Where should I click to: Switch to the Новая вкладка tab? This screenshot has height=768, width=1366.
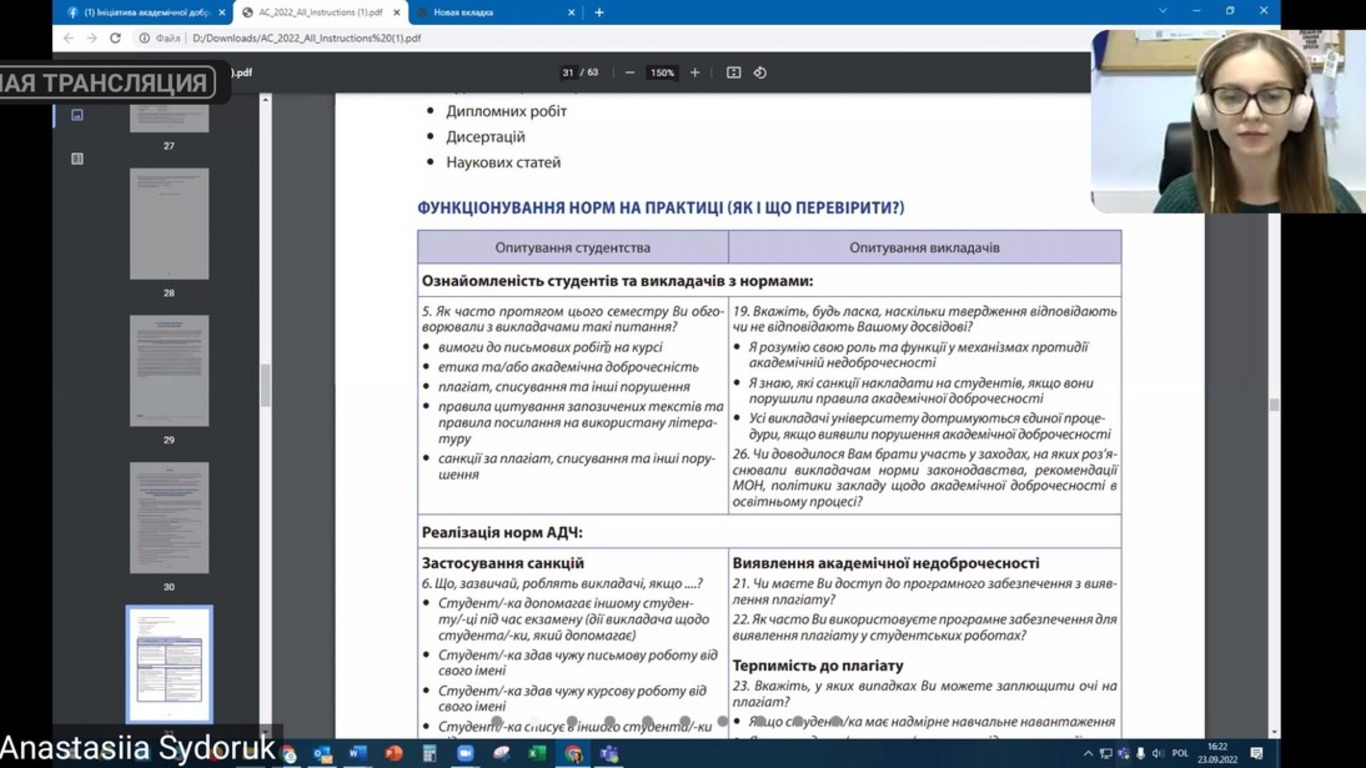[482, 12]
